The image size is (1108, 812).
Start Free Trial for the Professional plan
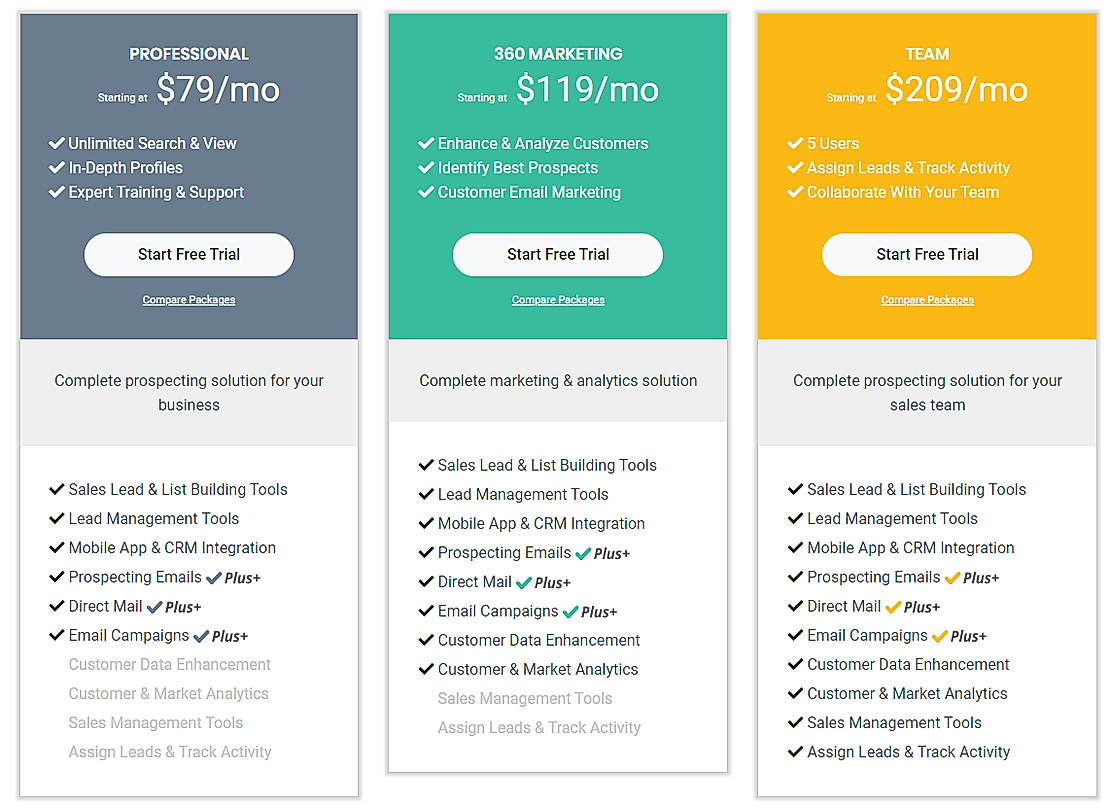coord(188,254)
